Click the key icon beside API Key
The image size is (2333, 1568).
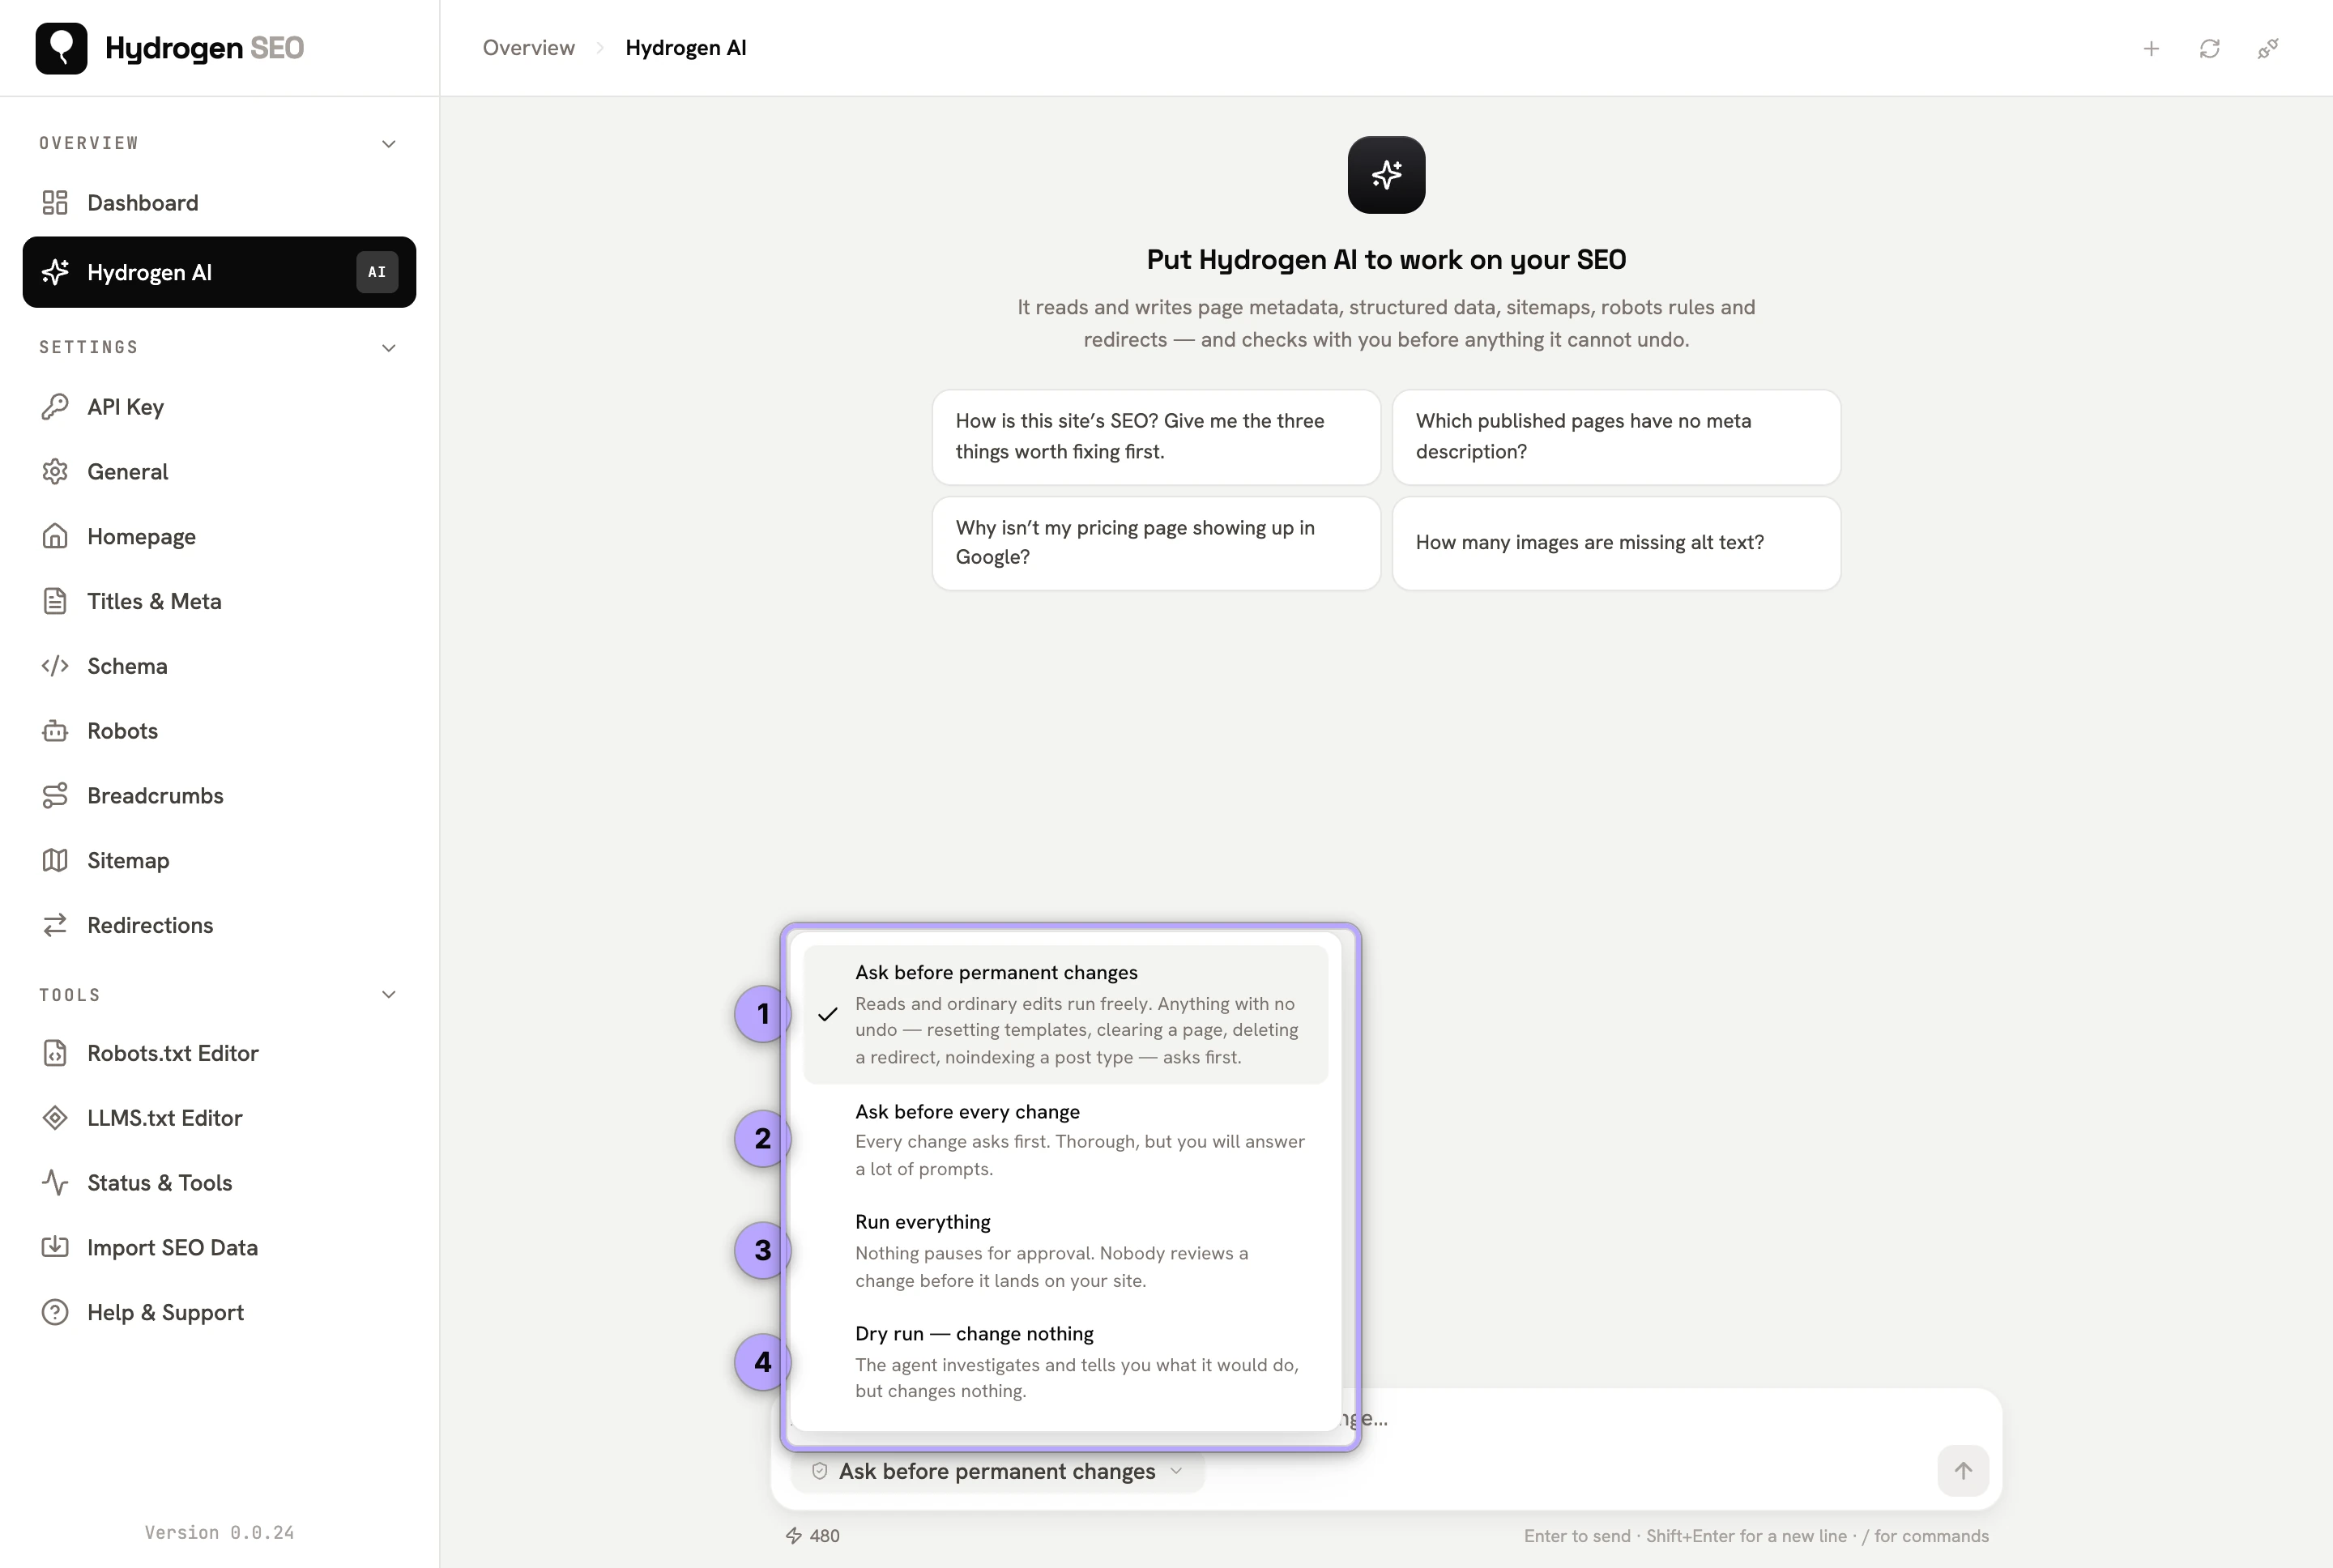point(55,407)
